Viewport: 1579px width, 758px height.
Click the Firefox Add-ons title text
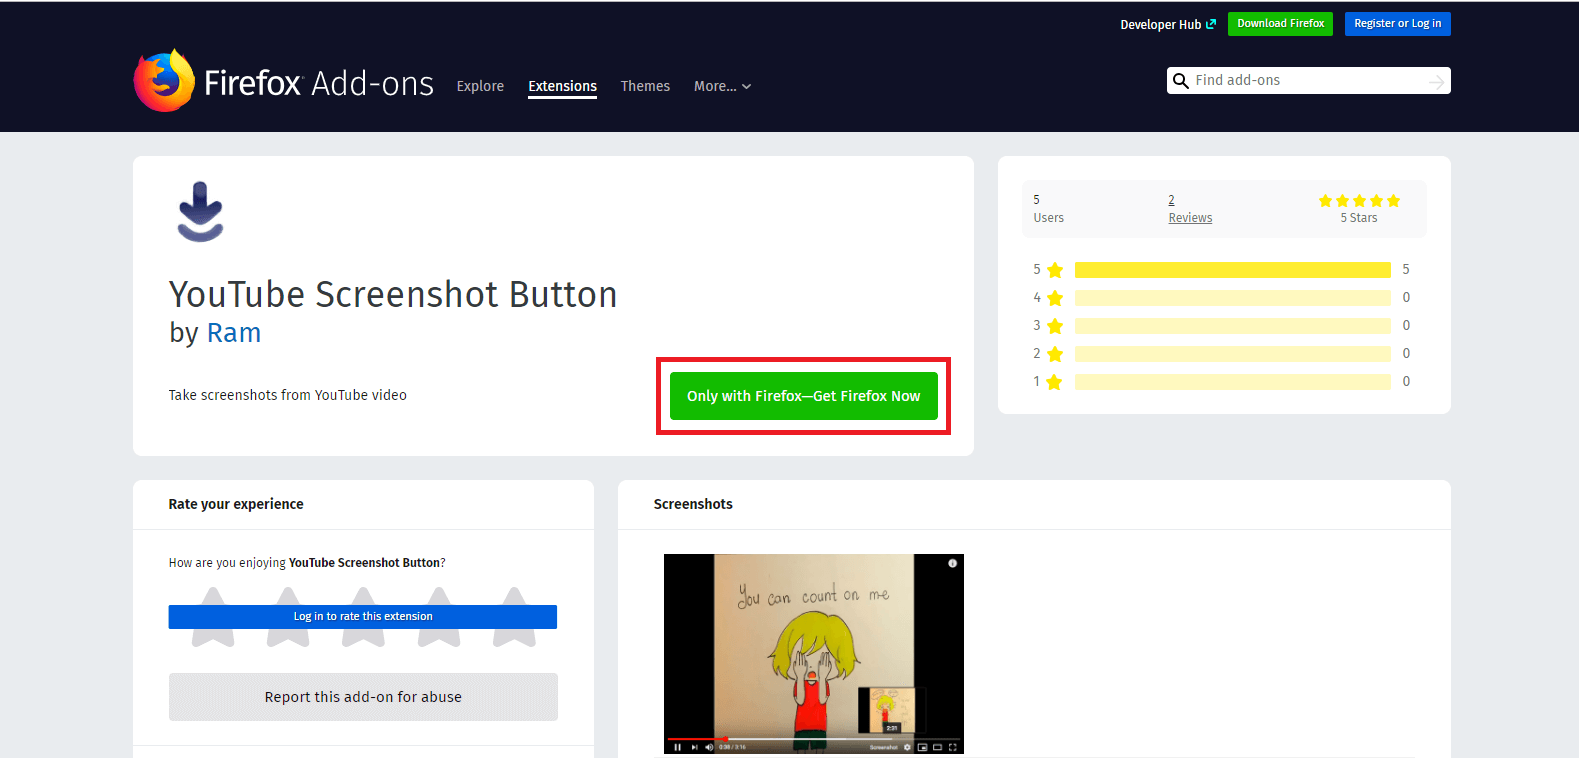[319, 83]
